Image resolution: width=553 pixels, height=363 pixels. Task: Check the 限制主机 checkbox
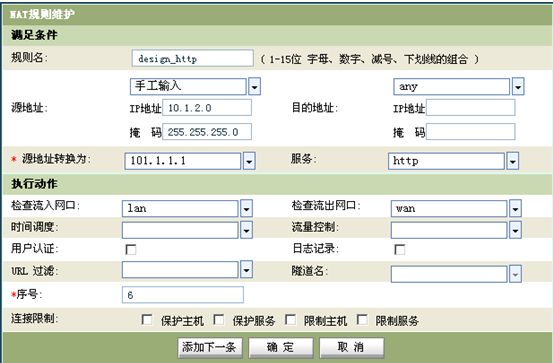point(290,320)
